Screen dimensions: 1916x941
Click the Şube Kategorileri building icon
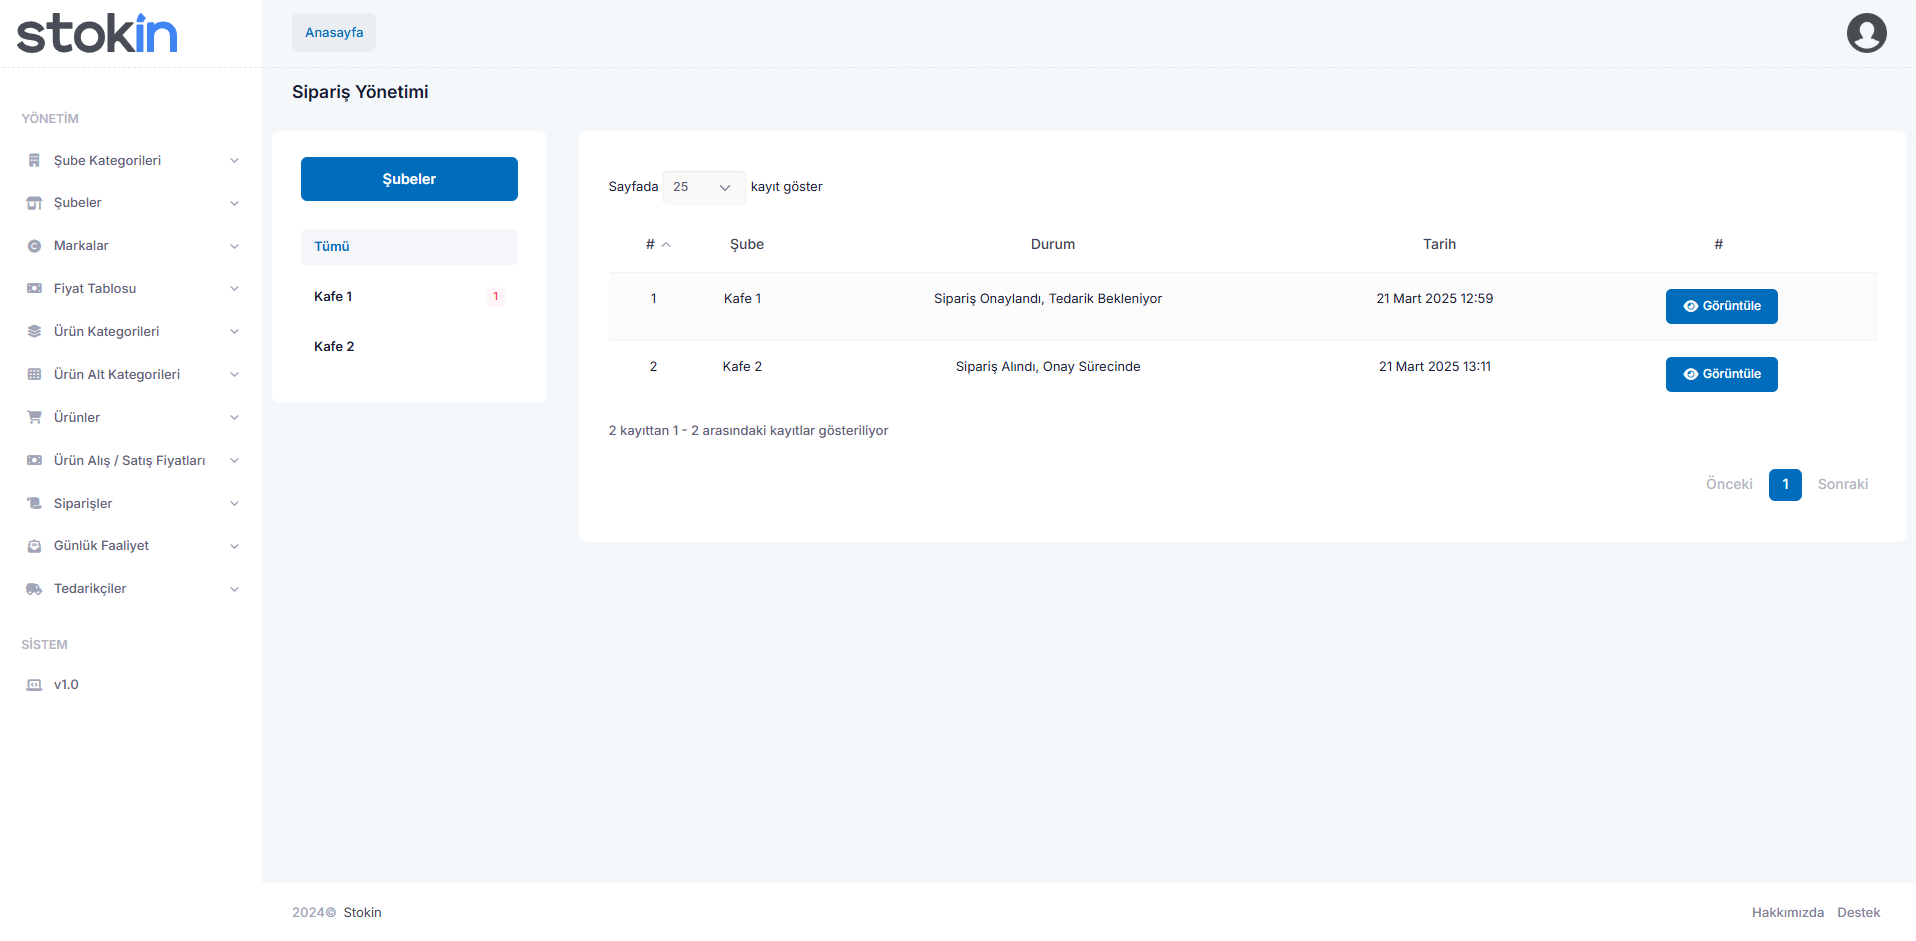tap(34, 161)
